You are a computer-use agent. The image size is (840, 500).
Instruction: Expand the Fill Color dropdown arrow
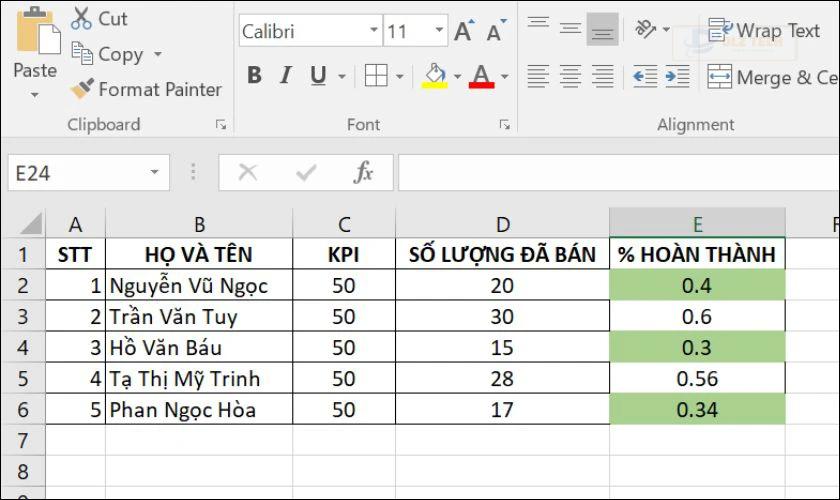458,77
